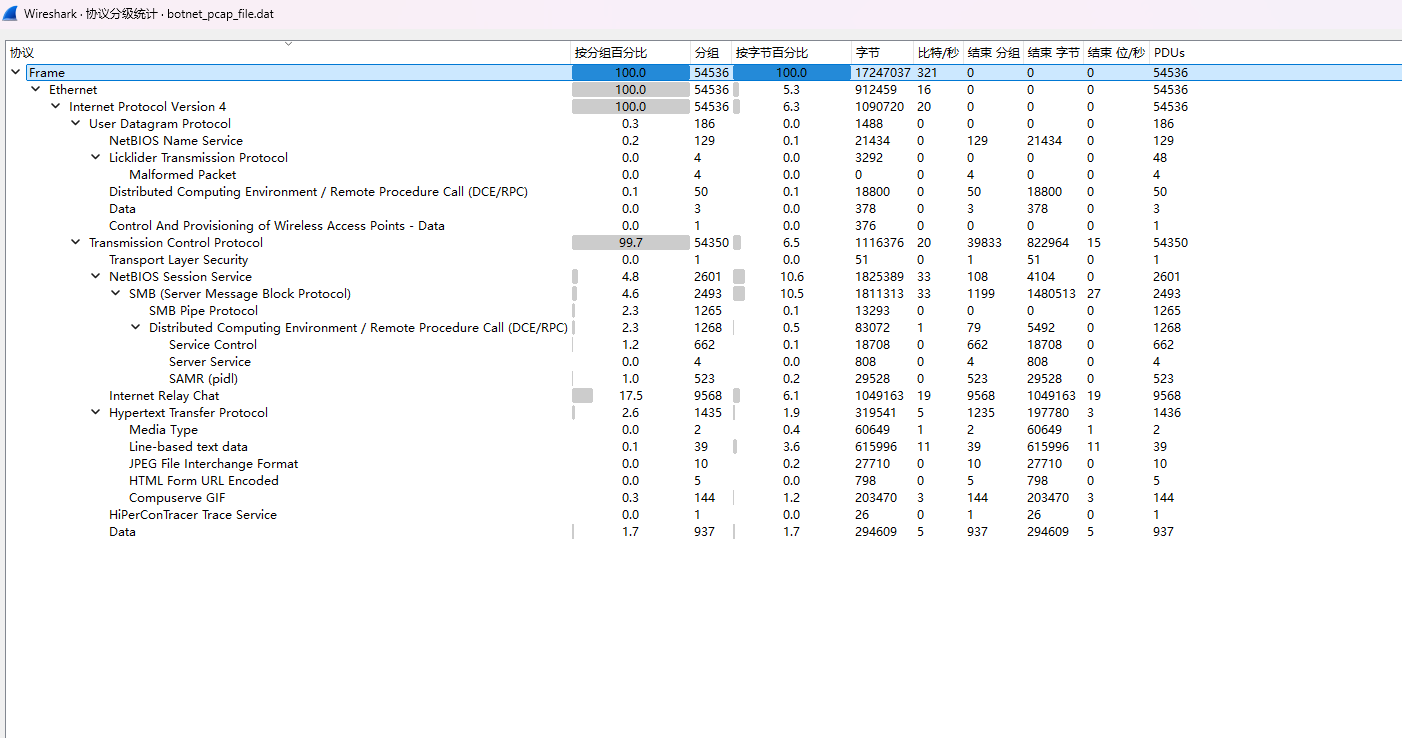The height and width of the screenshot is (738, 1402).
Task: Click bytes value 203470 in Compuserve GIF row
Action: coord(876,498)
